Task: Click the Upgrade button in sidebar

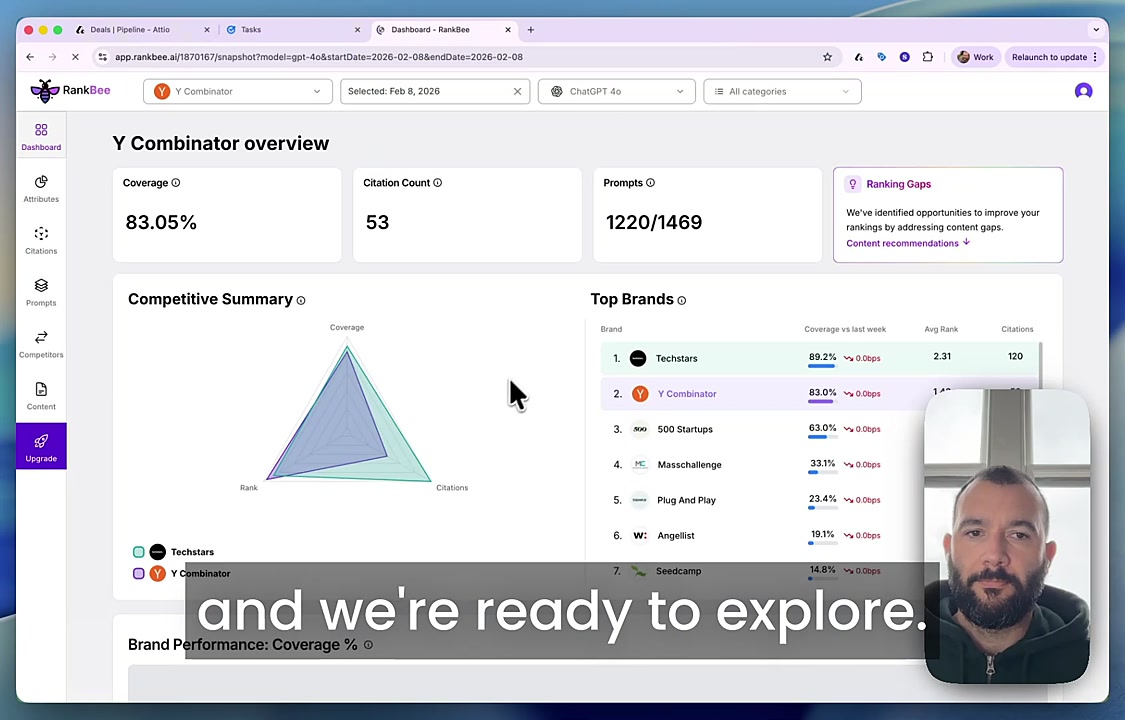Action: click(41, 447)
